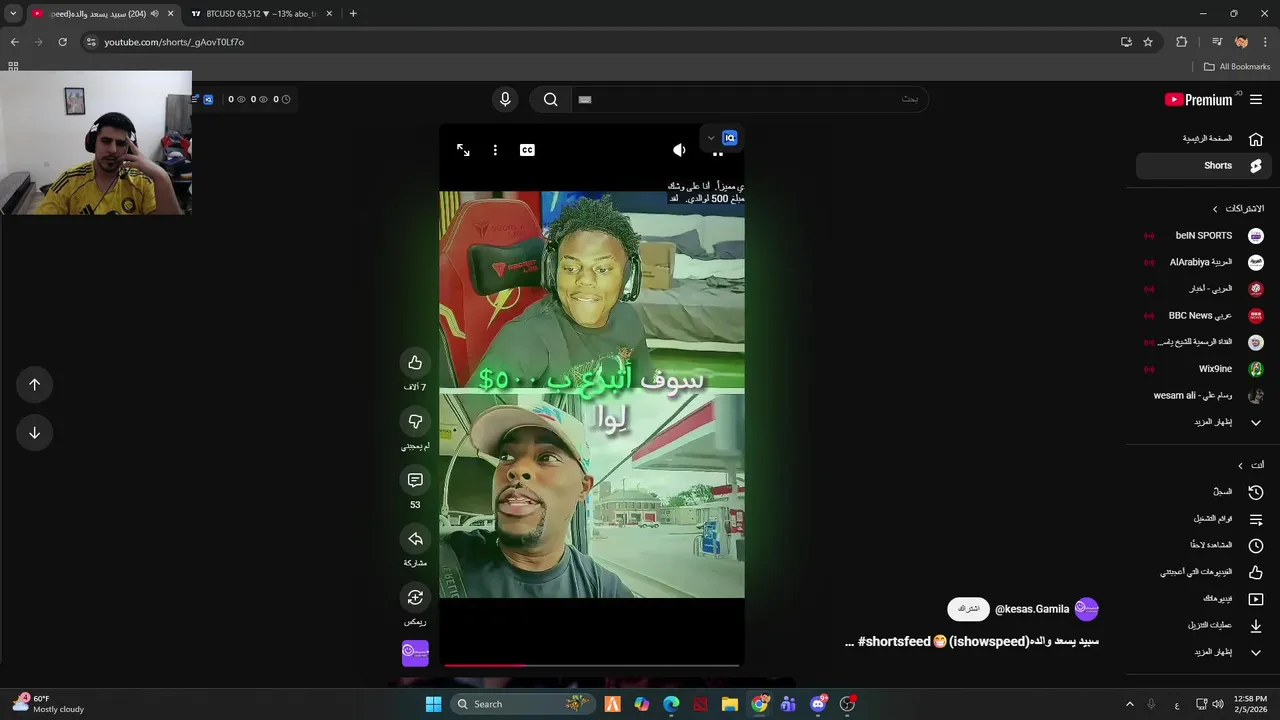This screenshot has height=720, width=1280.
Task: Go to the next Short
Action: (34, 432)
